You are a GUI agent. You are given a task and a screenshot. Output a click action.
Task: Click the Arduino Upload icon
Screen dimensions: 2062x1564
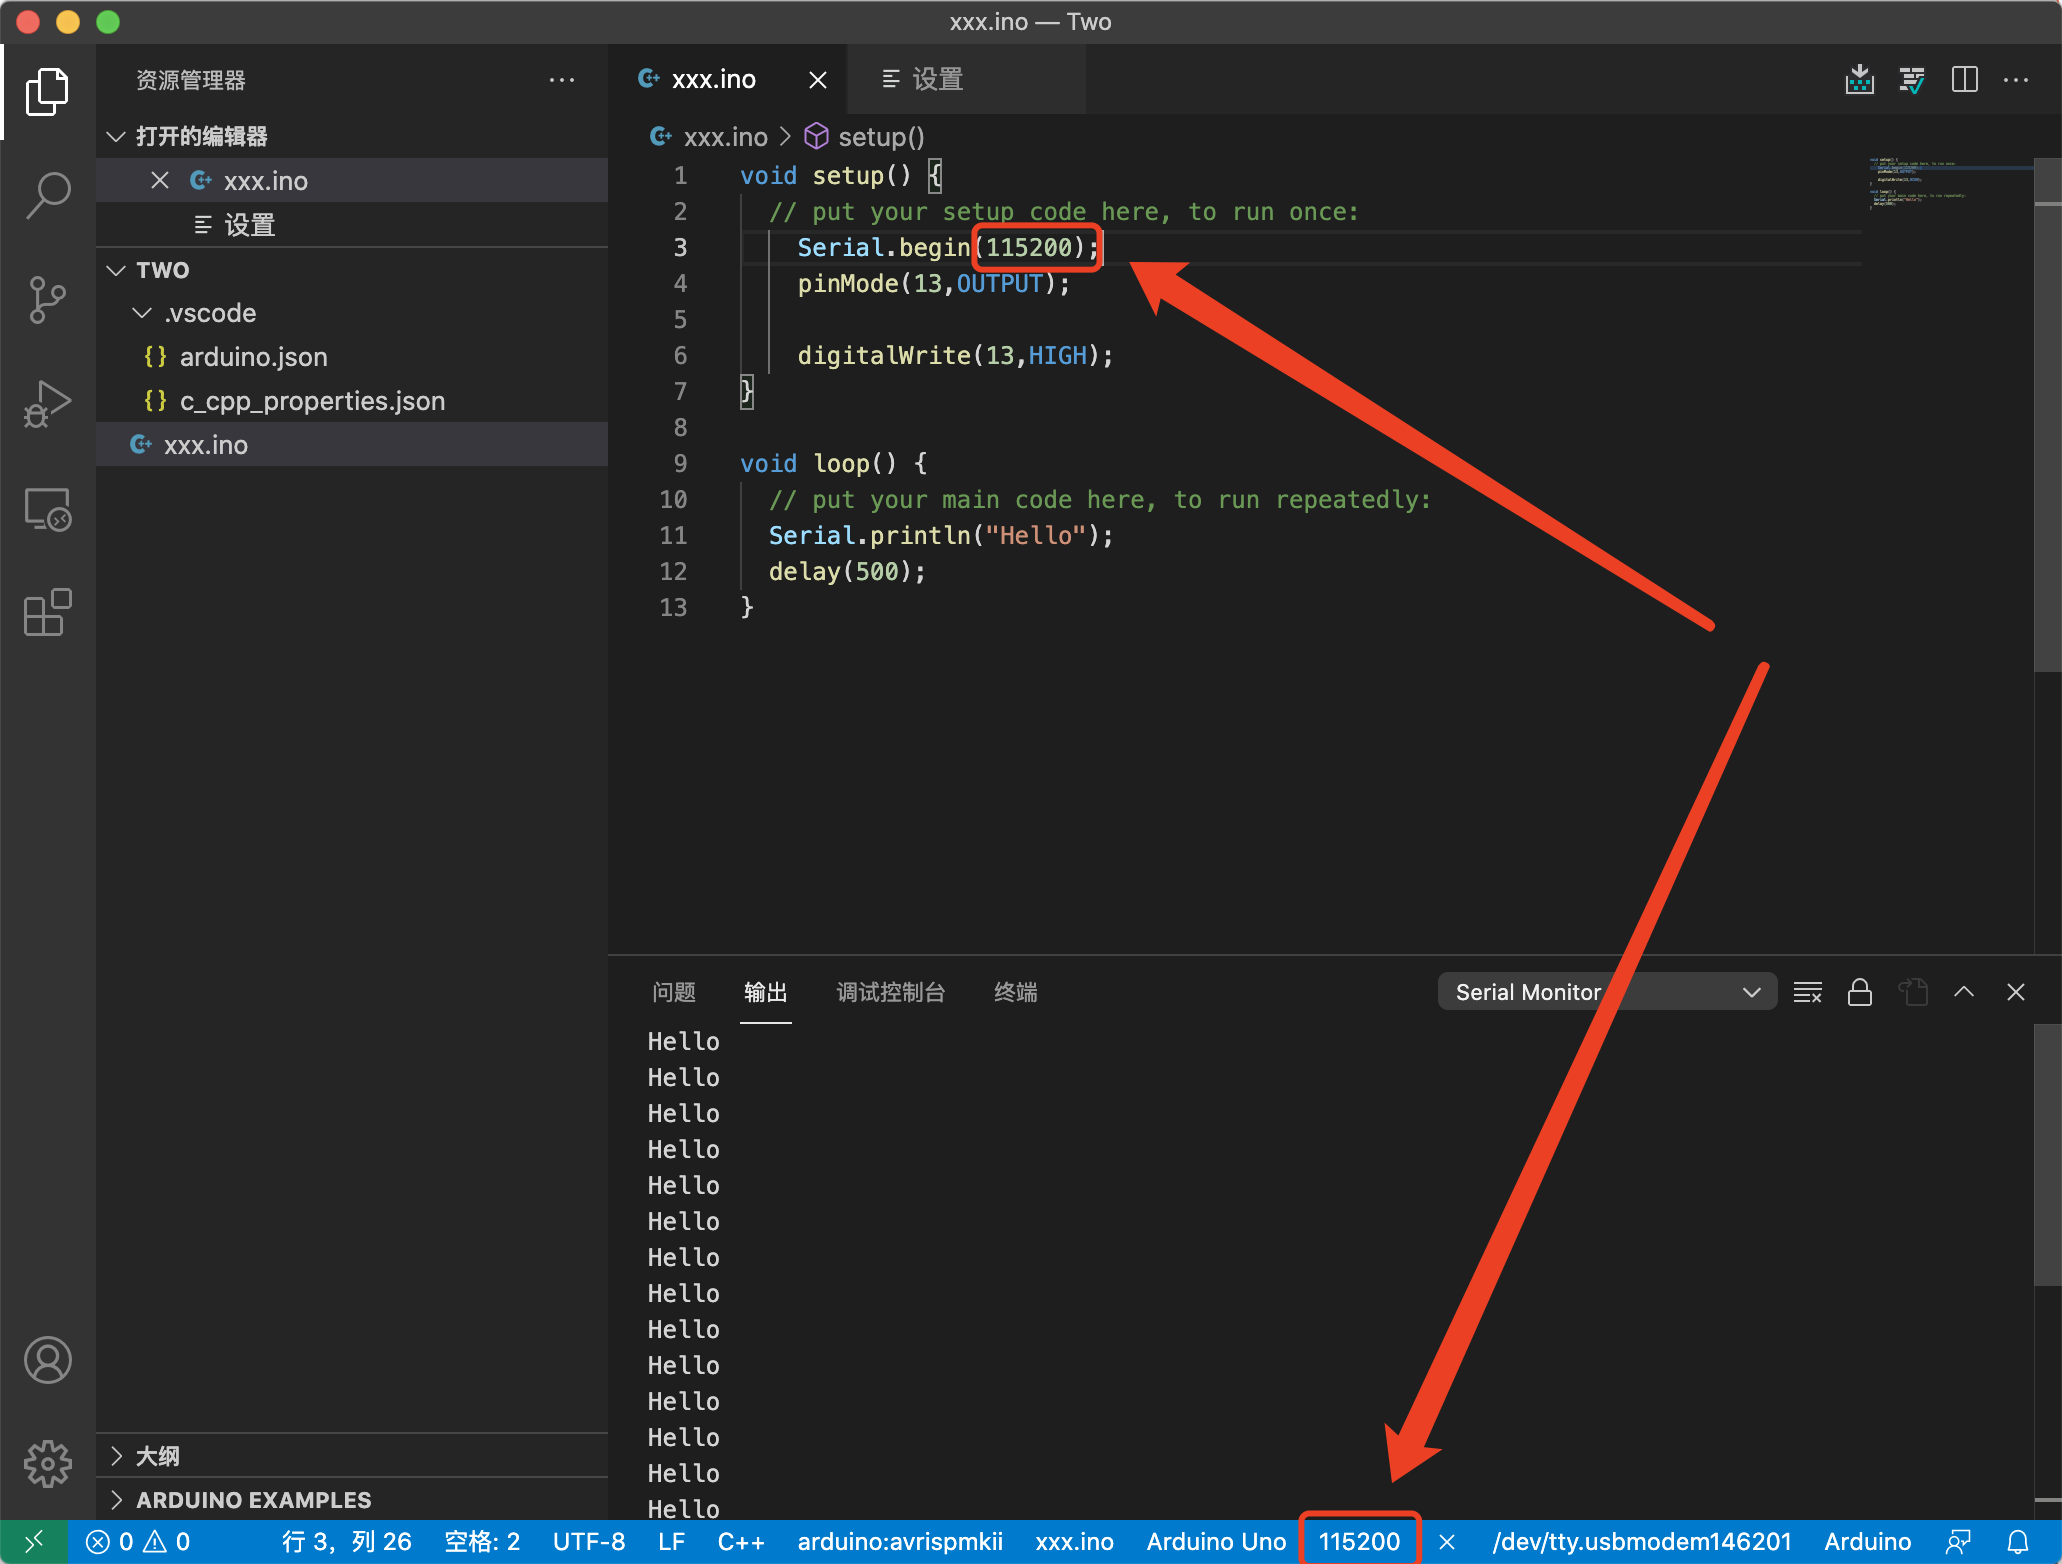click(x=1859, y=79)
